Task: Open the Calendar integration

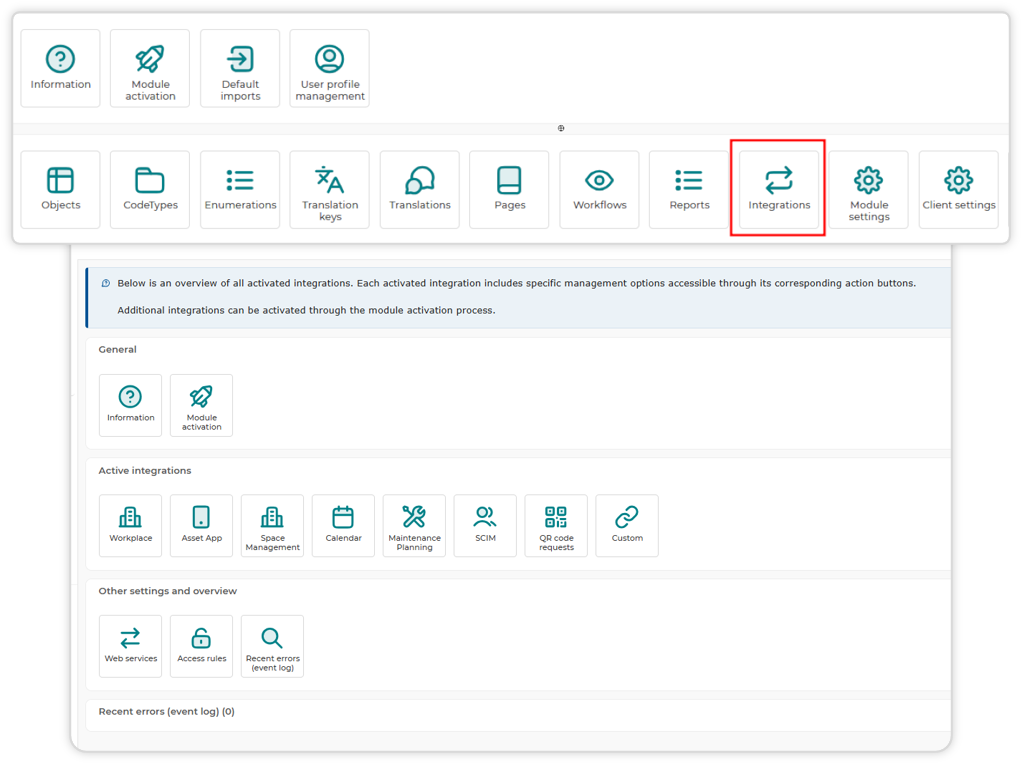Action: [x=343, y=525]
